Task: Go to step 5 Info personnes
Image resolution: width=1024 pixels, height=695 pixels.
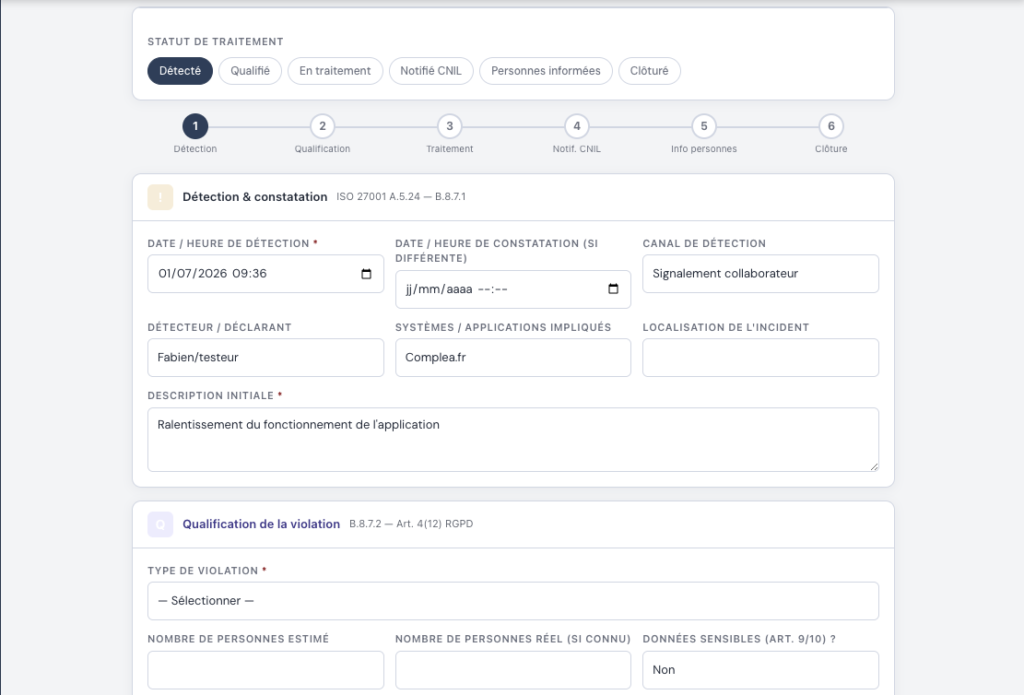Action: point(704,126)
